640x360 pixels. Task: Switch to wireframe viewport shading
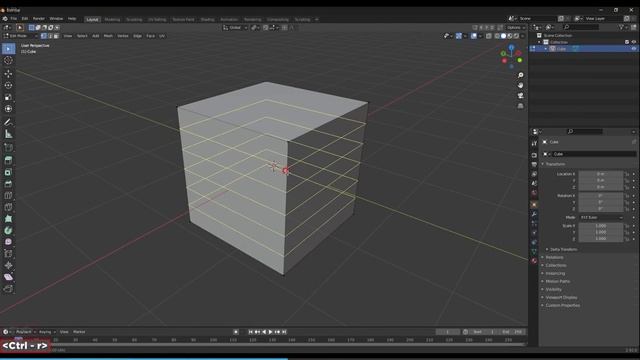(x=497, y=36)
